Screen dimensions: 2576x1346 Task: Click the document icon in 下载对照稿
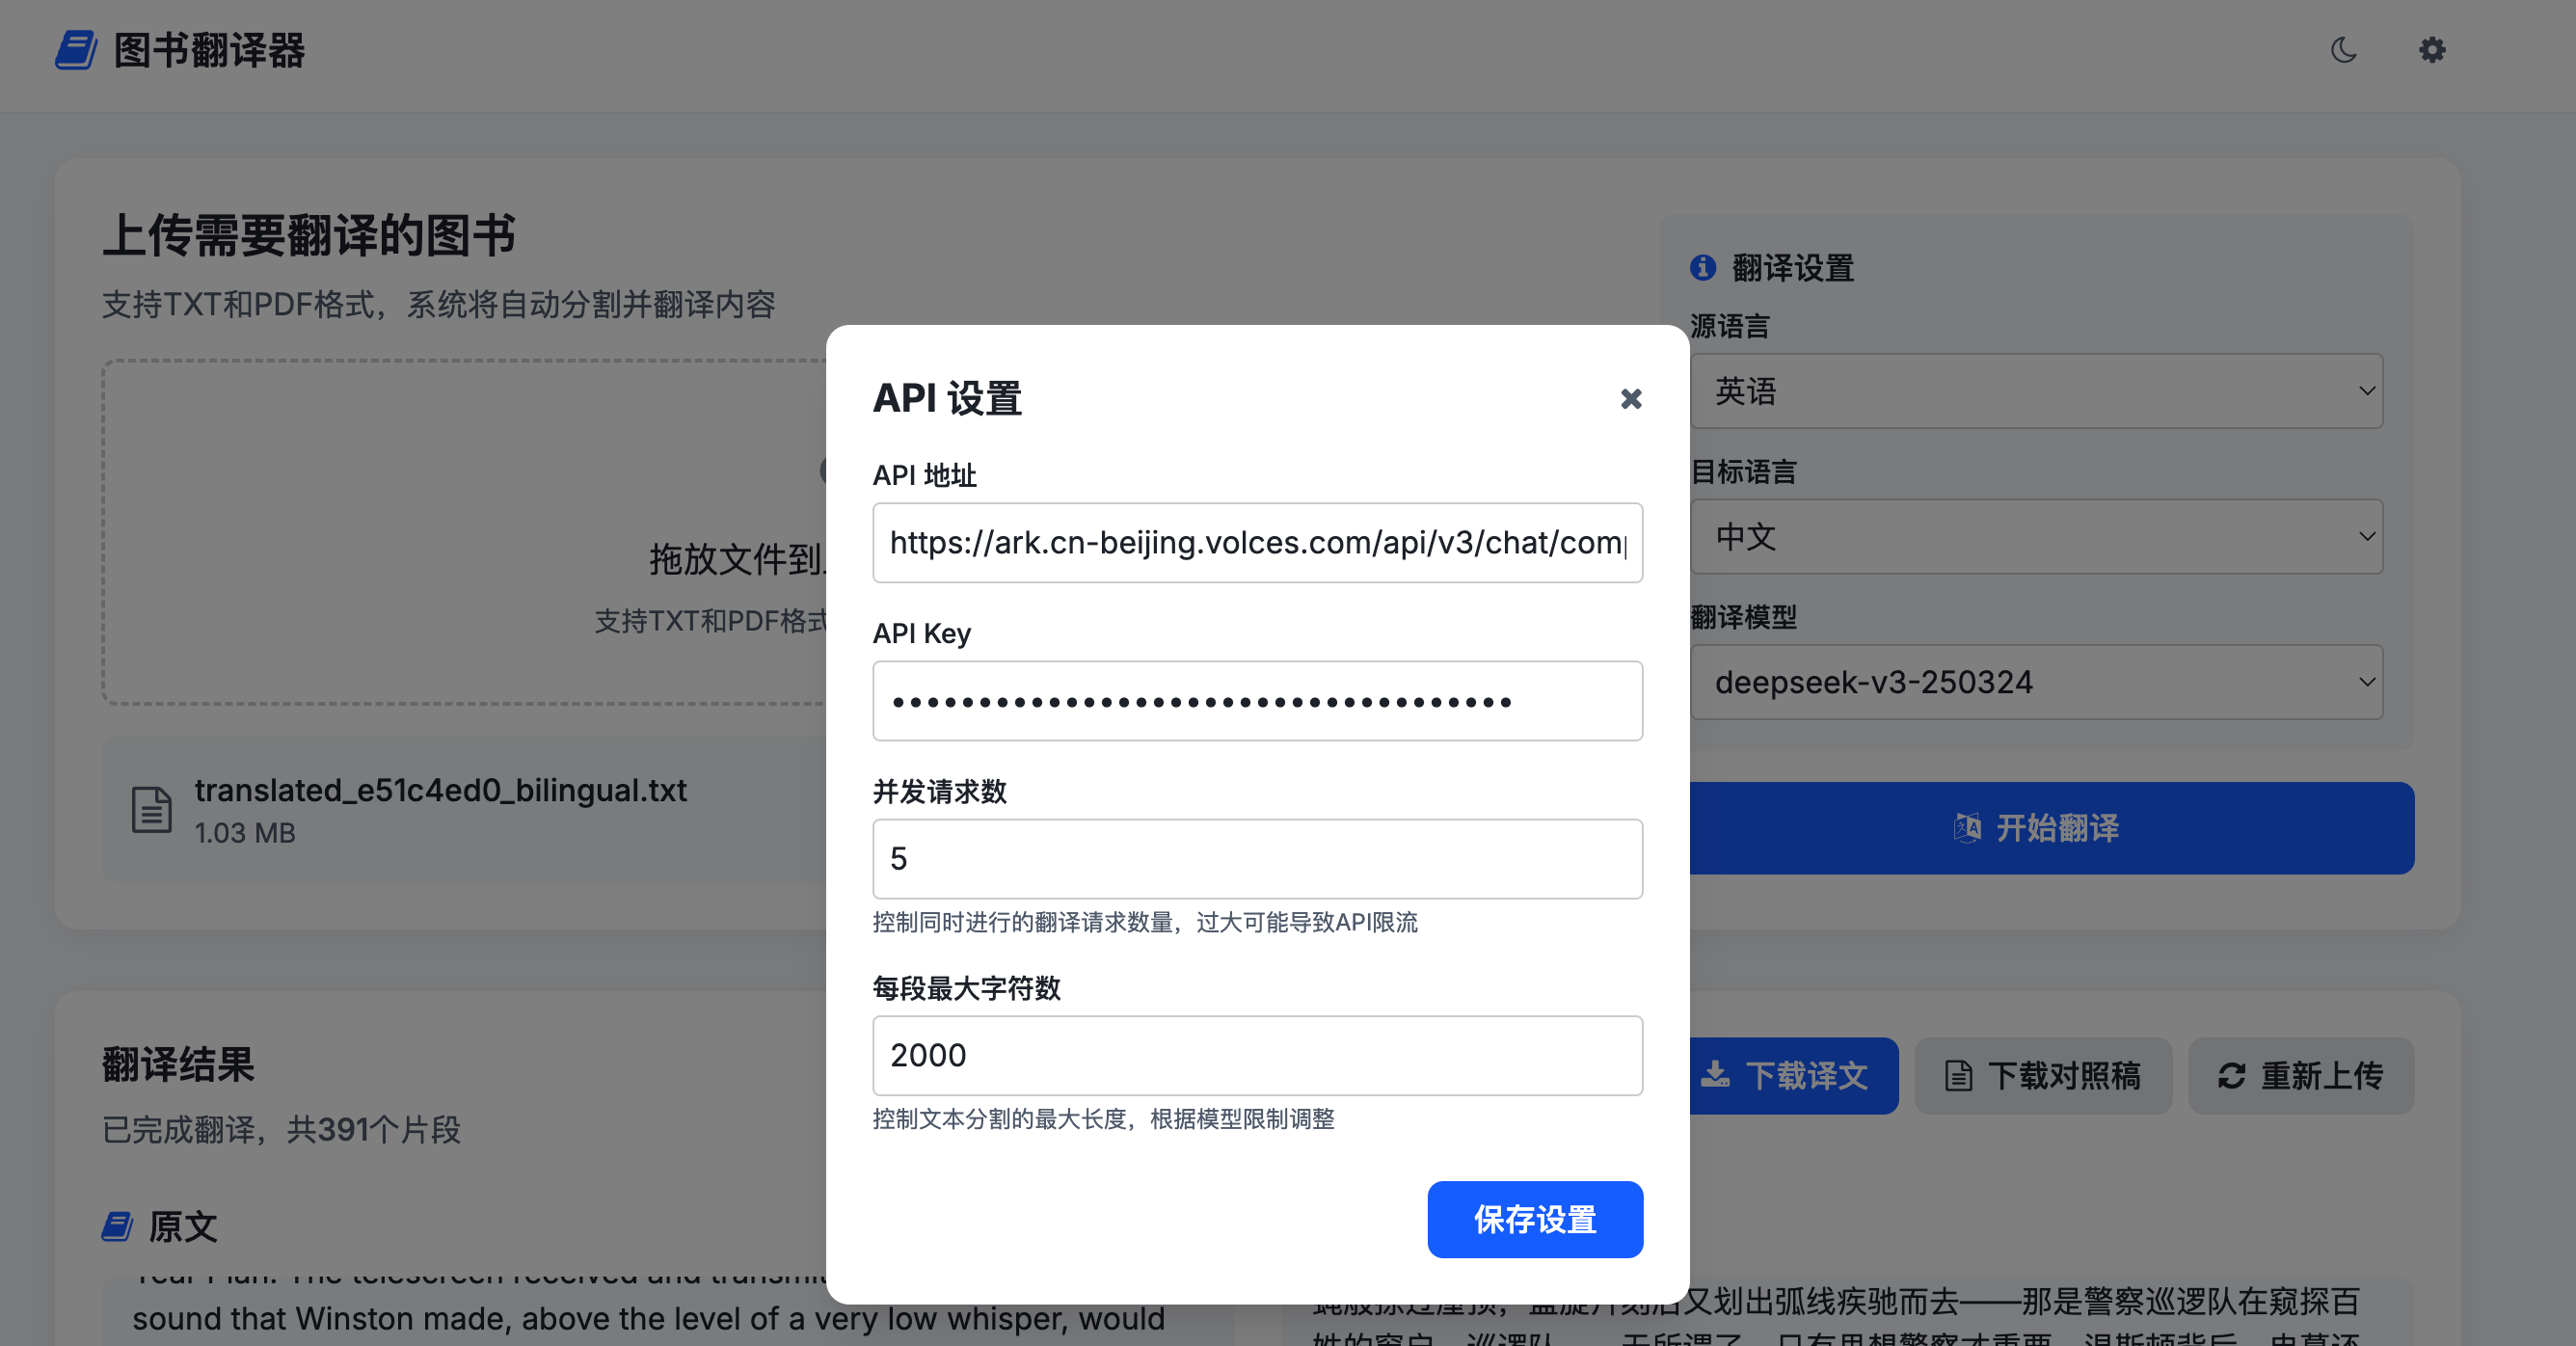pyautogui.click(x=1958, y=1076)
